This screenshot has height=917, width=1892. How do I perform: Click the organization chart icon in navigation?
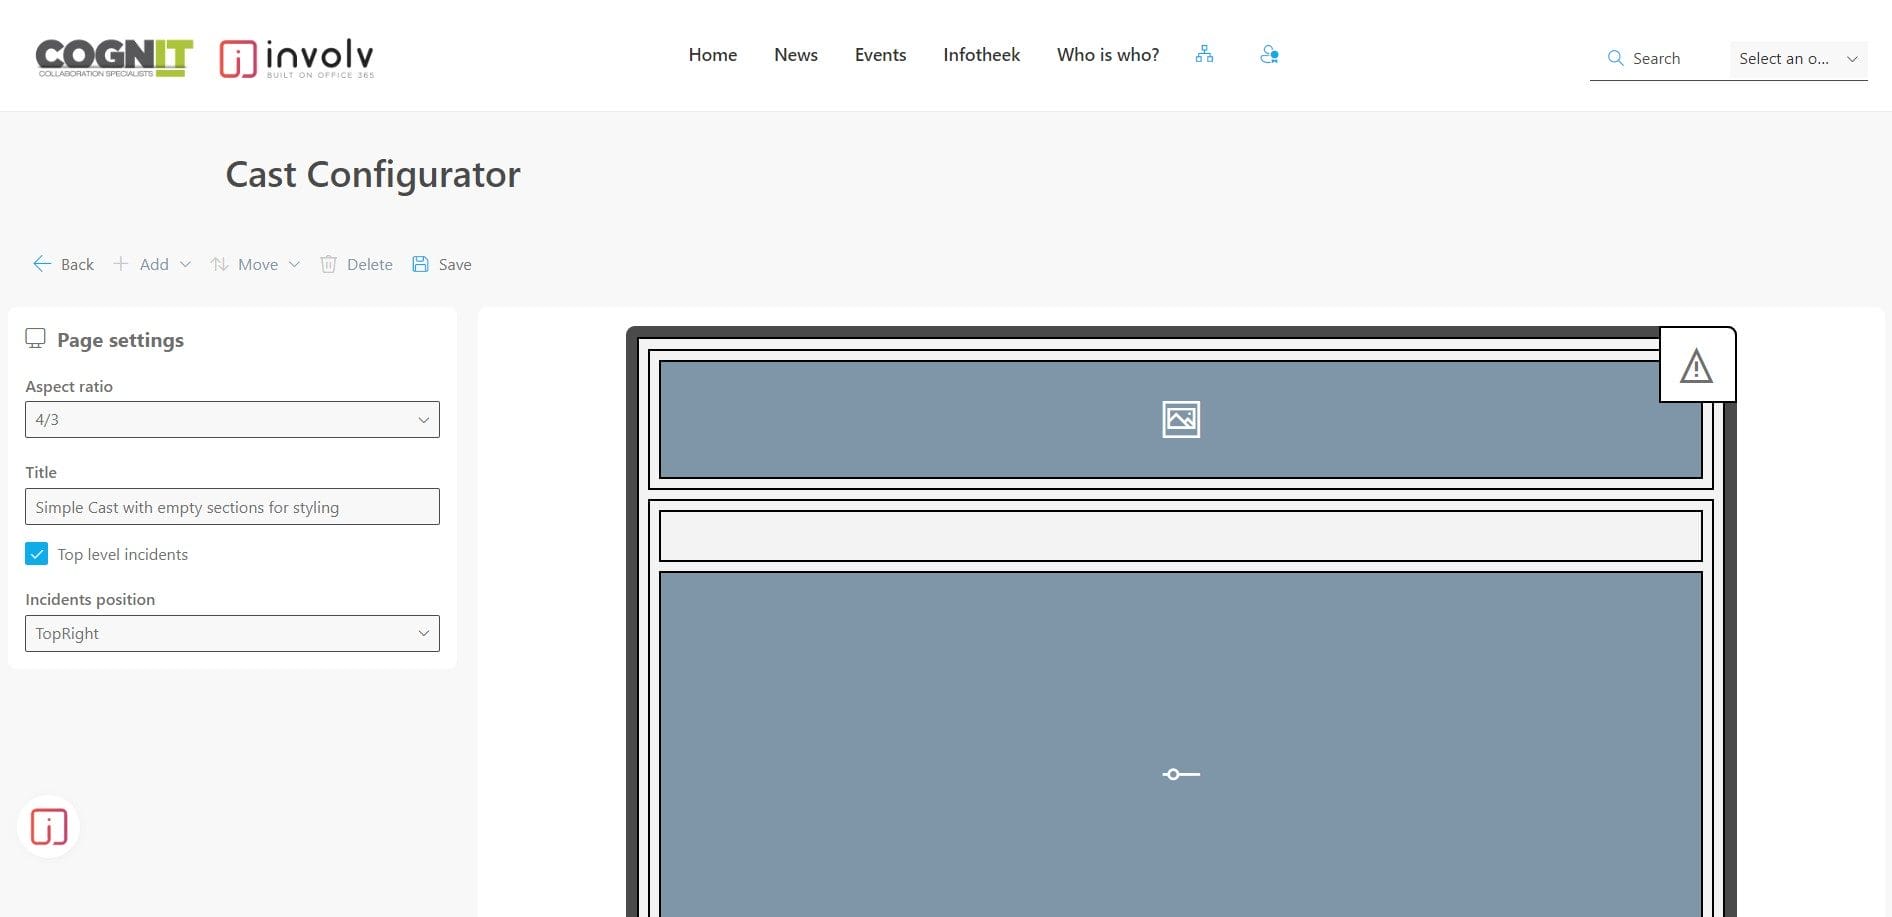tap(1204, 54)
